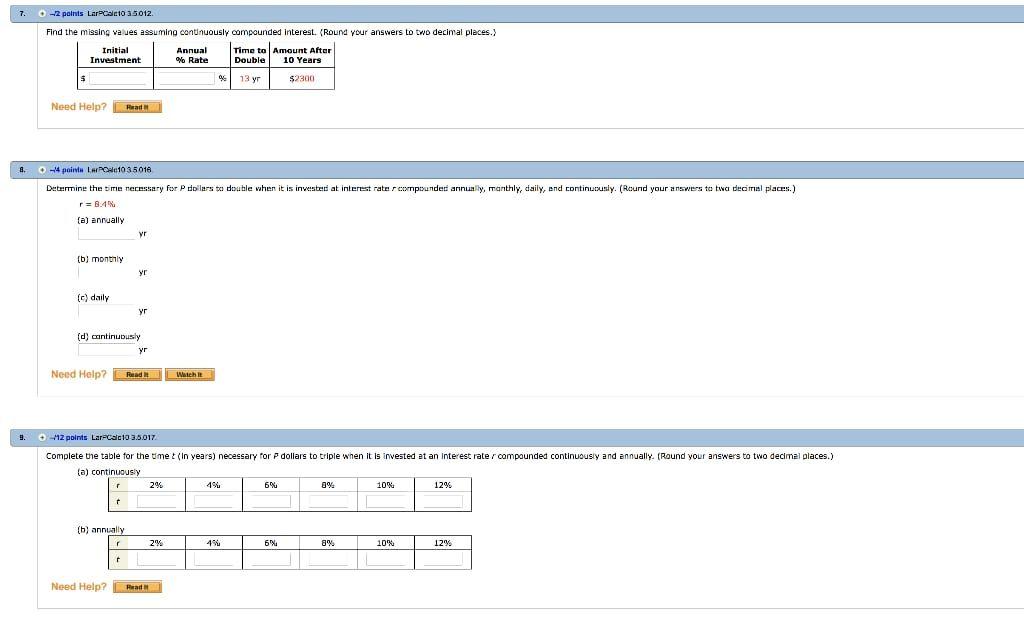Click the "LarPCalc10 3.5.017." label
This screenshot has height=630, width=1024.
124,437
